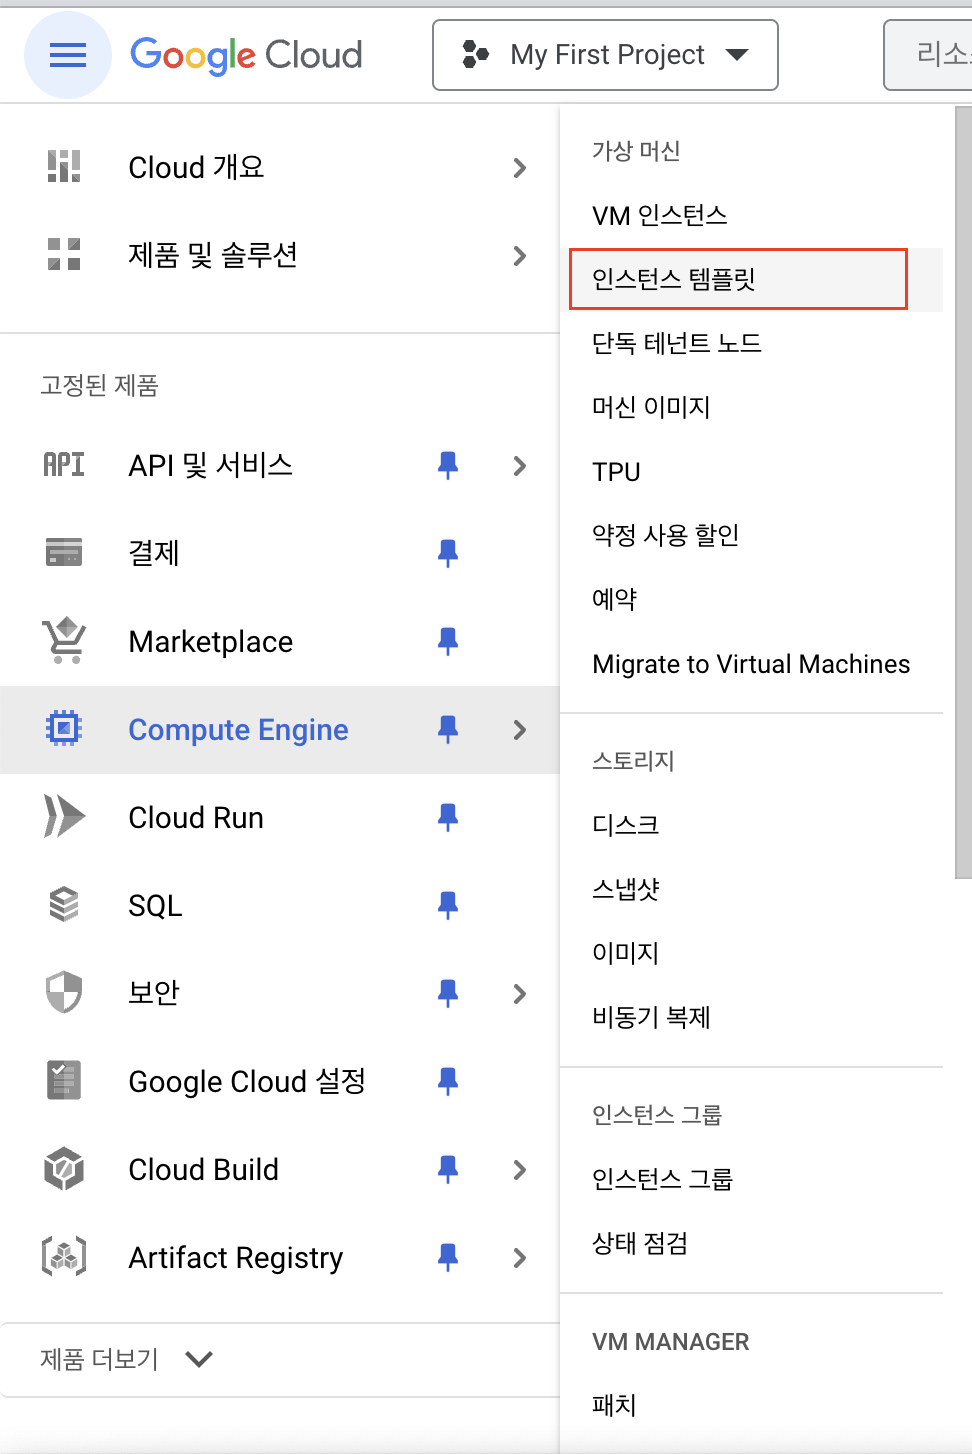Click the Cloud 개요 dashboard icon
This screenshot has height=1454, width=972.
[64, 167]
